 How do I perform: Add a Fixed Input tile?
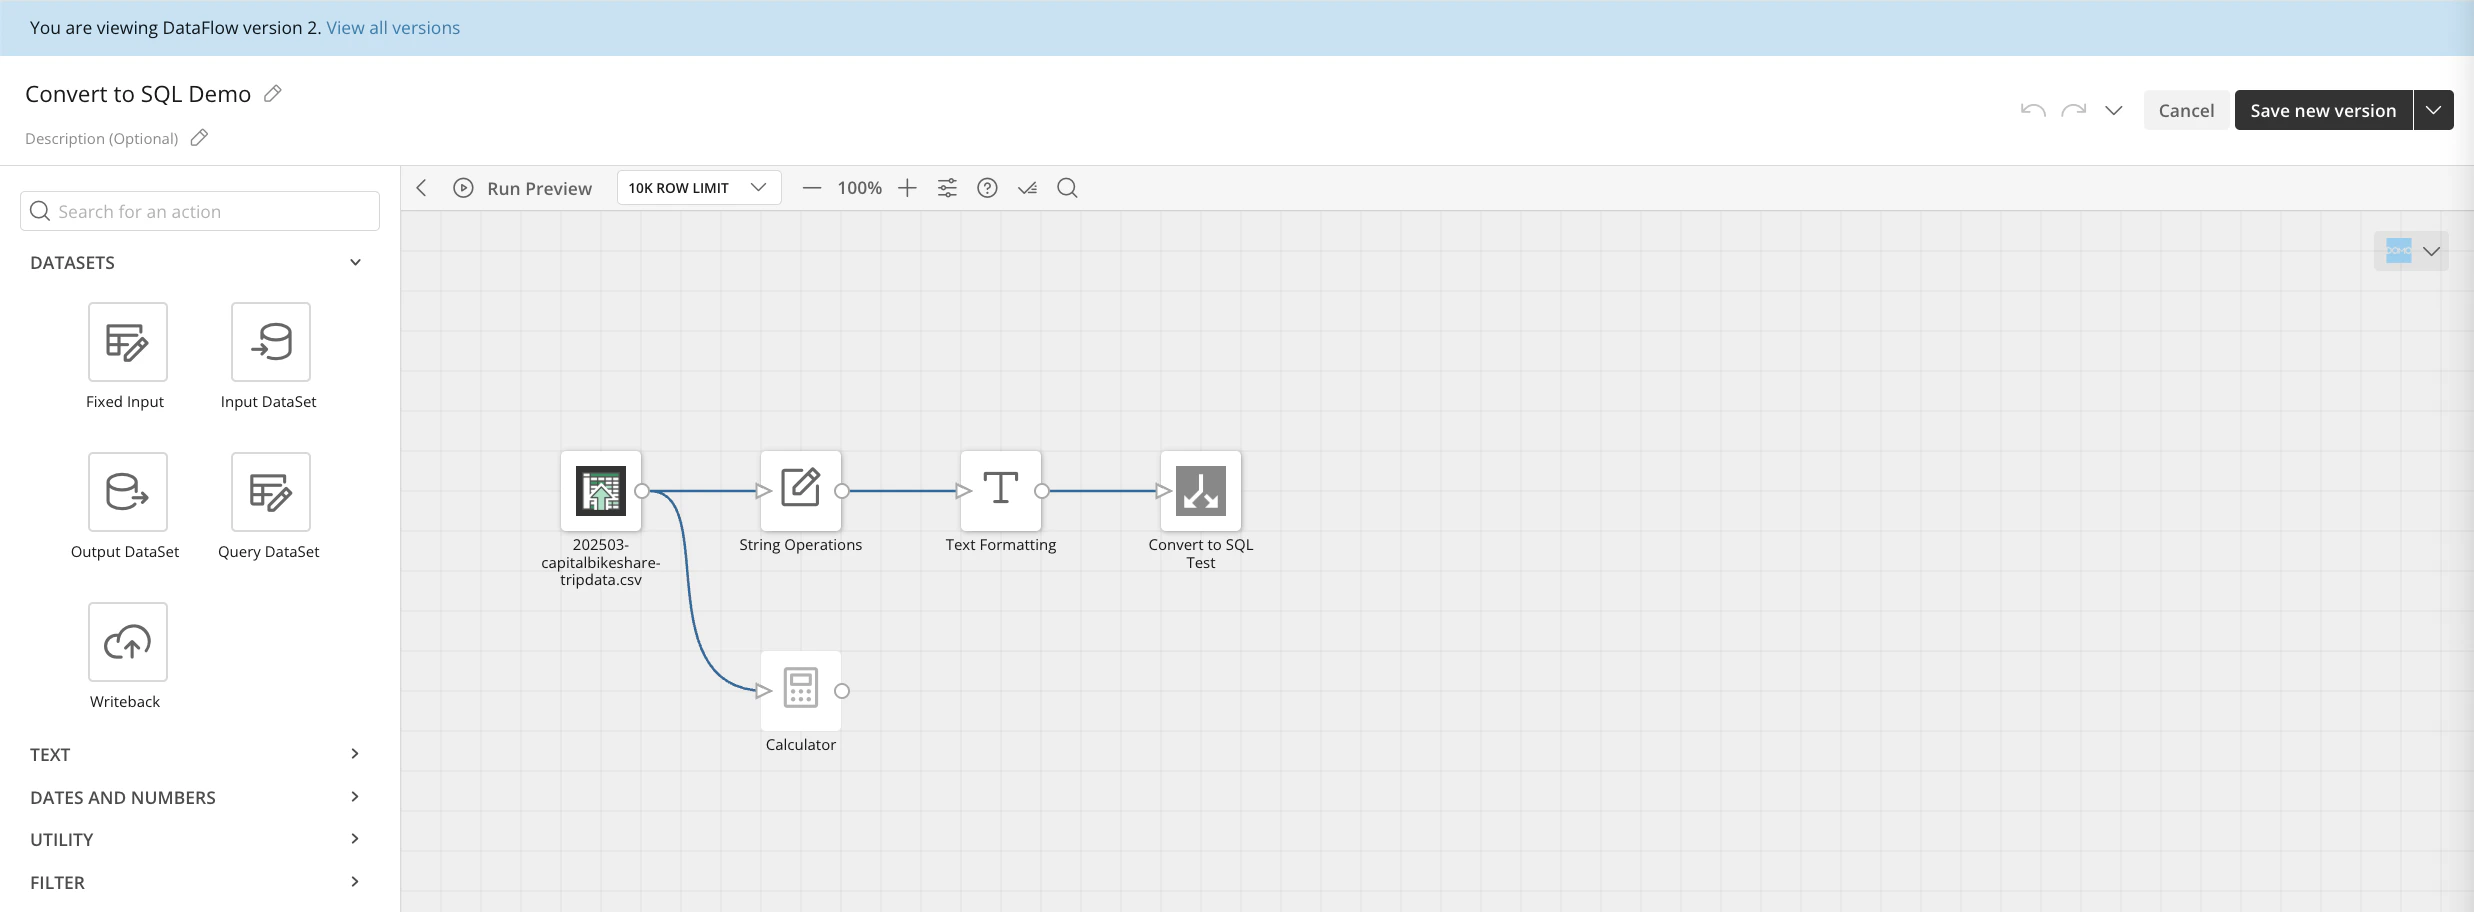tap(127, 342)
